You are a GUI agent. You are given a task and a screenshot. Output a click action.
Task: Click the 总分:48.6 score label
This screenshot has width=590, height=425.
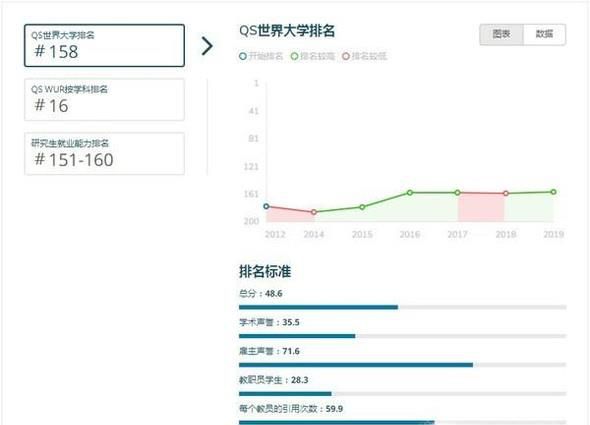click(x=260, y=294)
